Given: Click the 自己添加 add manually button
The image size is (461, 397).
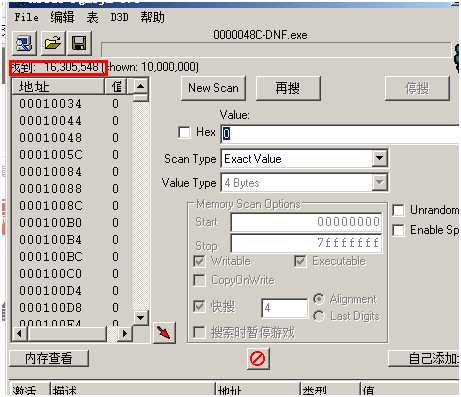Looking at the screenshot, I should point(425,359).
